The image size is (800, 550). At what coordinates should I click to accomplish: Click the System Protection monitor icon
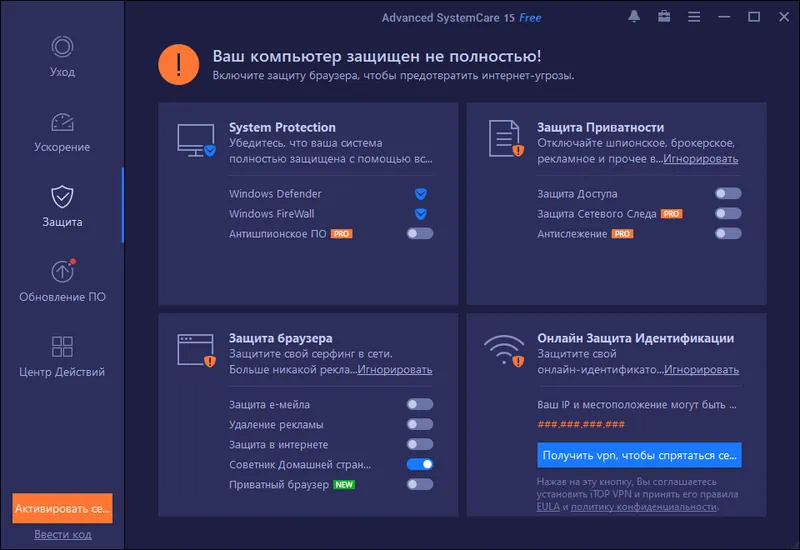[x=196, y=140]
